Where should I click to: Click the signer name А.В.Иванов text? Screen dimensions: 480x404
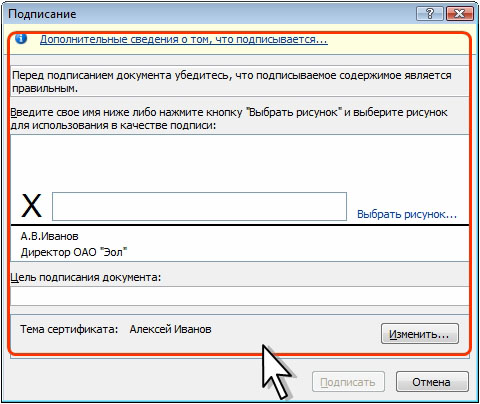(x=49, y=236)
